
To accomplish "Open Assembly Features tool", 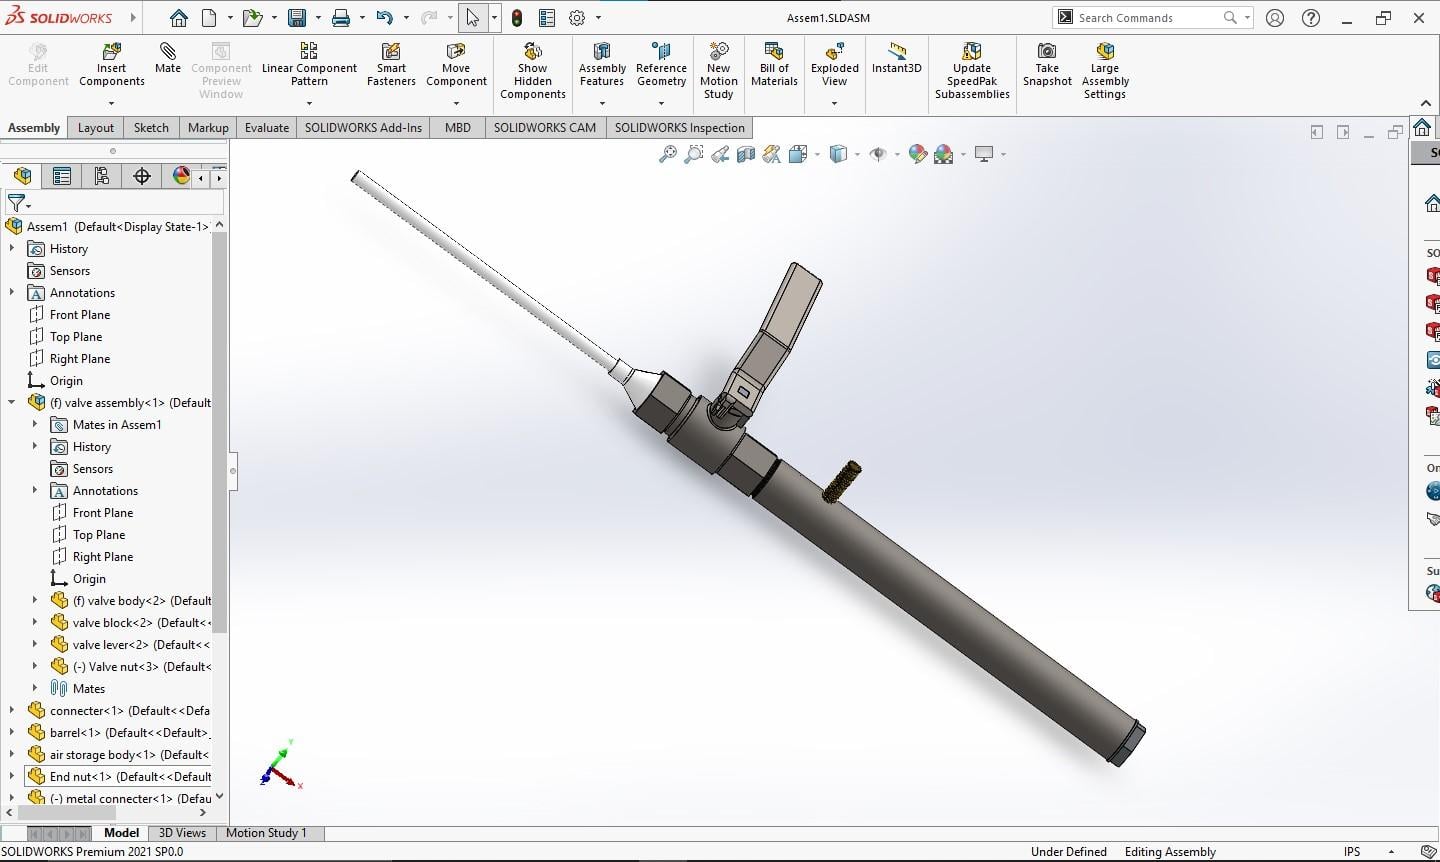I will pos(602,65).
